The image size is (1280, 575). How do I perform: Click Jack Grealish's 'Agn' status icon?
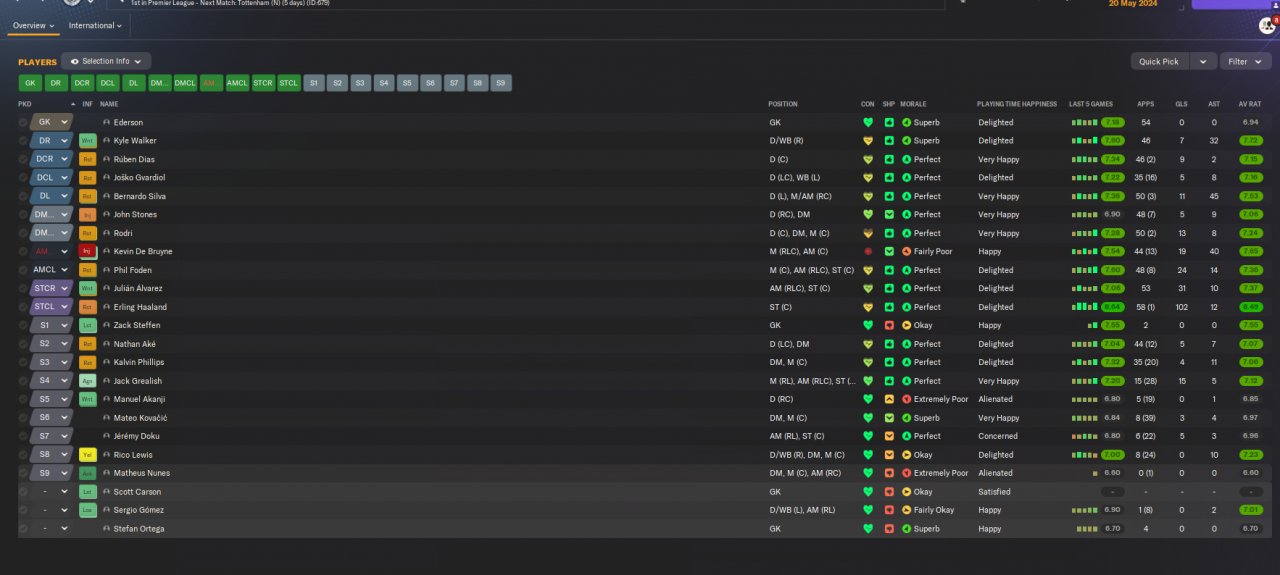(87, 381)
